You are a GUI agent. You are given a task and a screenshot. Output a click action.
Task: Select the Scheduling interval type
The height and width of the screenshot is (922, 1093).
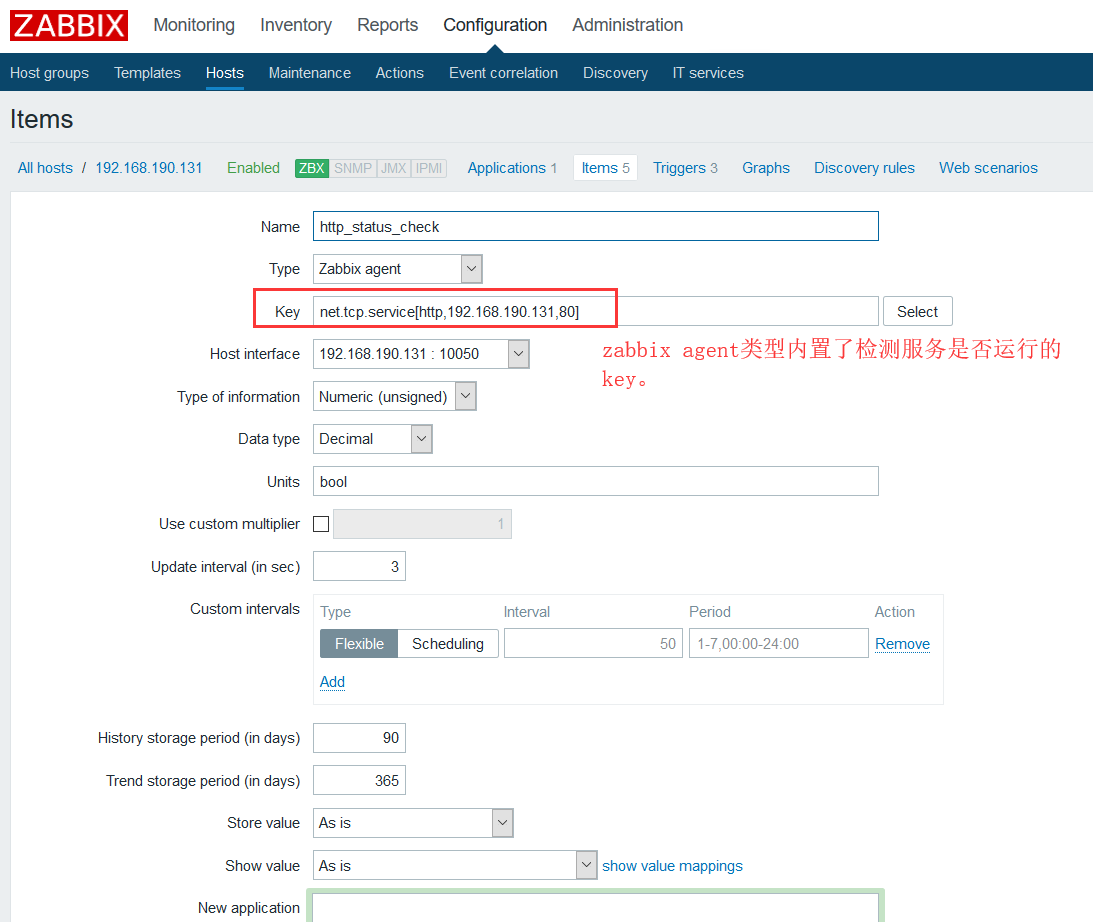click(x=448, y=643)
